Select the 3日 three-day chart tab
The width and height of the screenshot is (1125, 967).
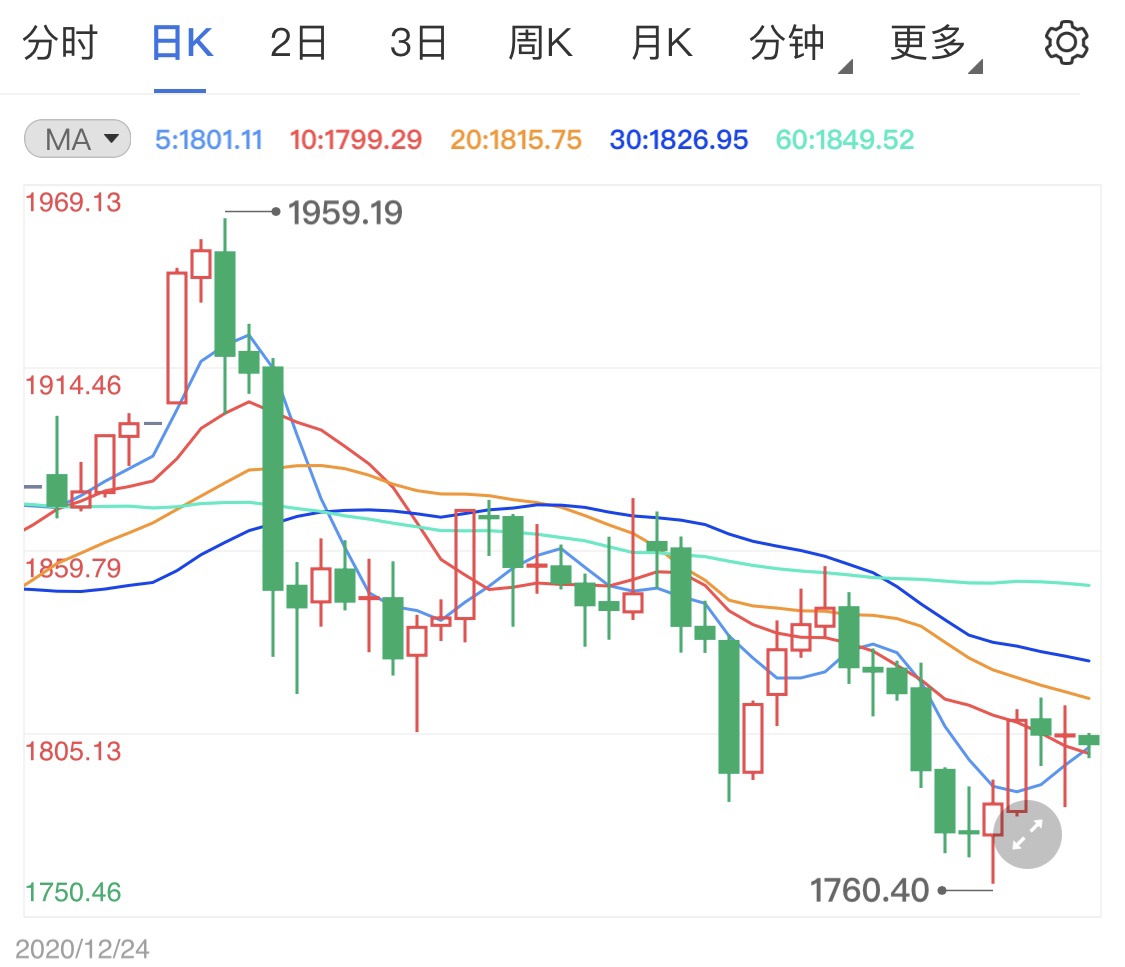[419, 42]
